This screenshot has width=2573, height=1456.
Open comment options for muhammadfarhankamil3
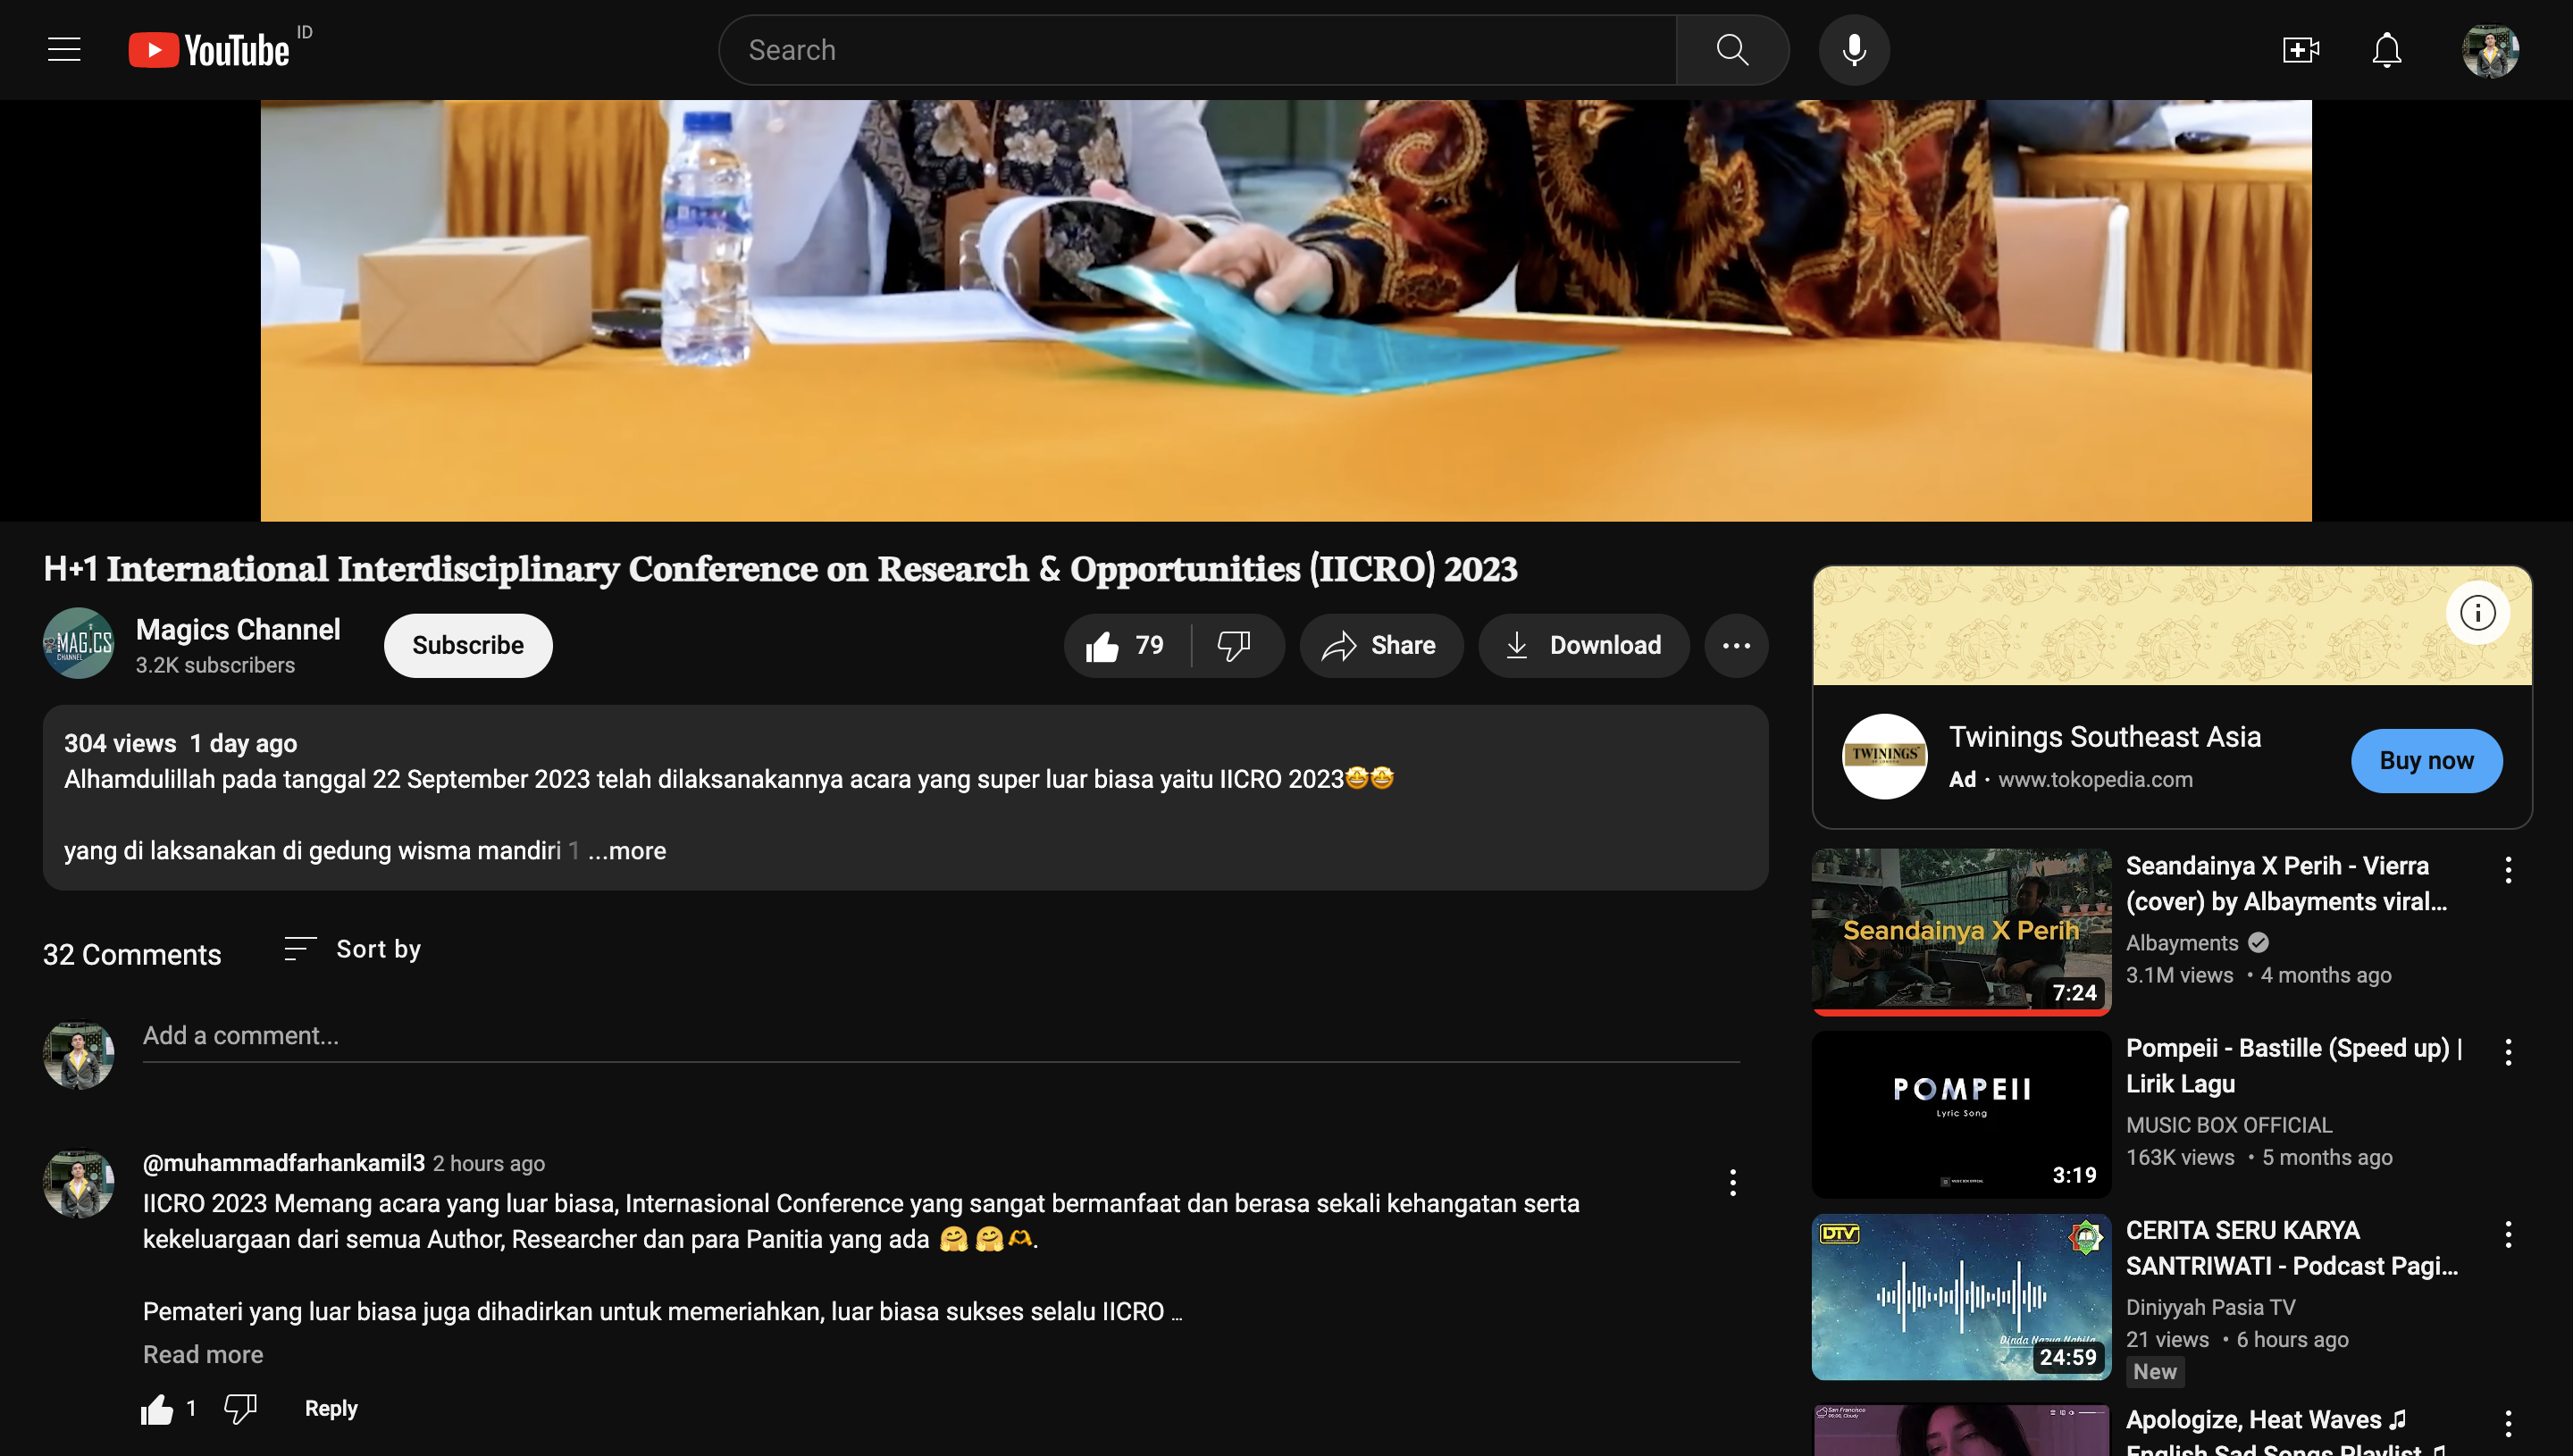coord(1733,1183)
